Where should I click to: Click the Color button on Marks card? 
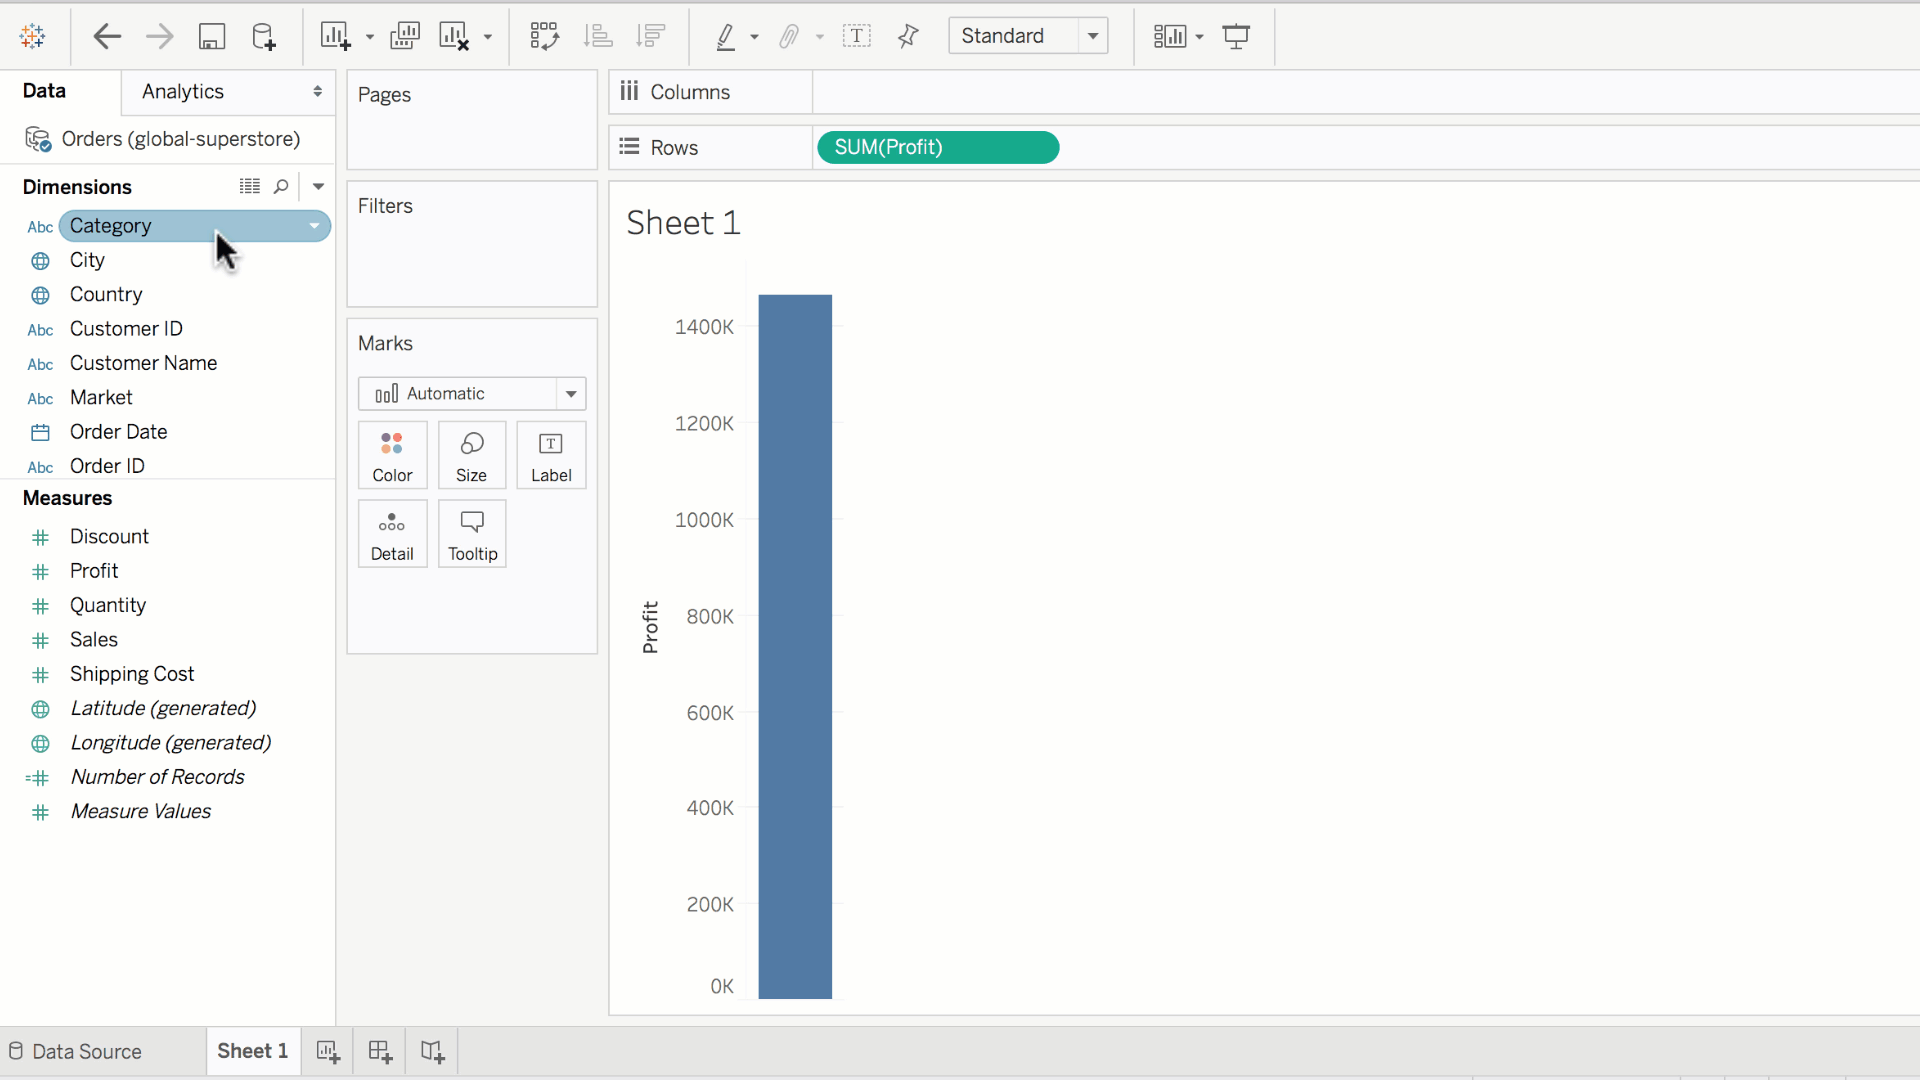(392, 455)
